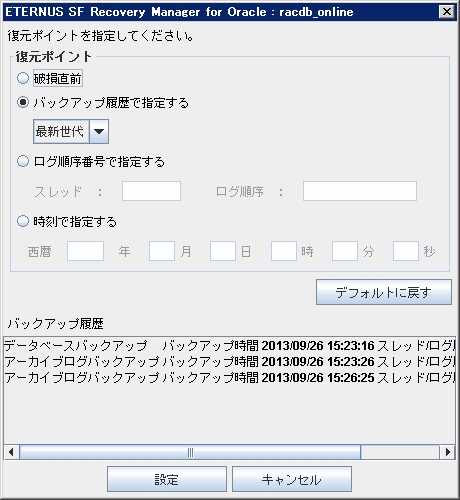Image resolution: width=460 pixels, height=500 pixels.
Task: Select バックアップ履歴で指定する radio option
Action: click(x=23, y=102)
